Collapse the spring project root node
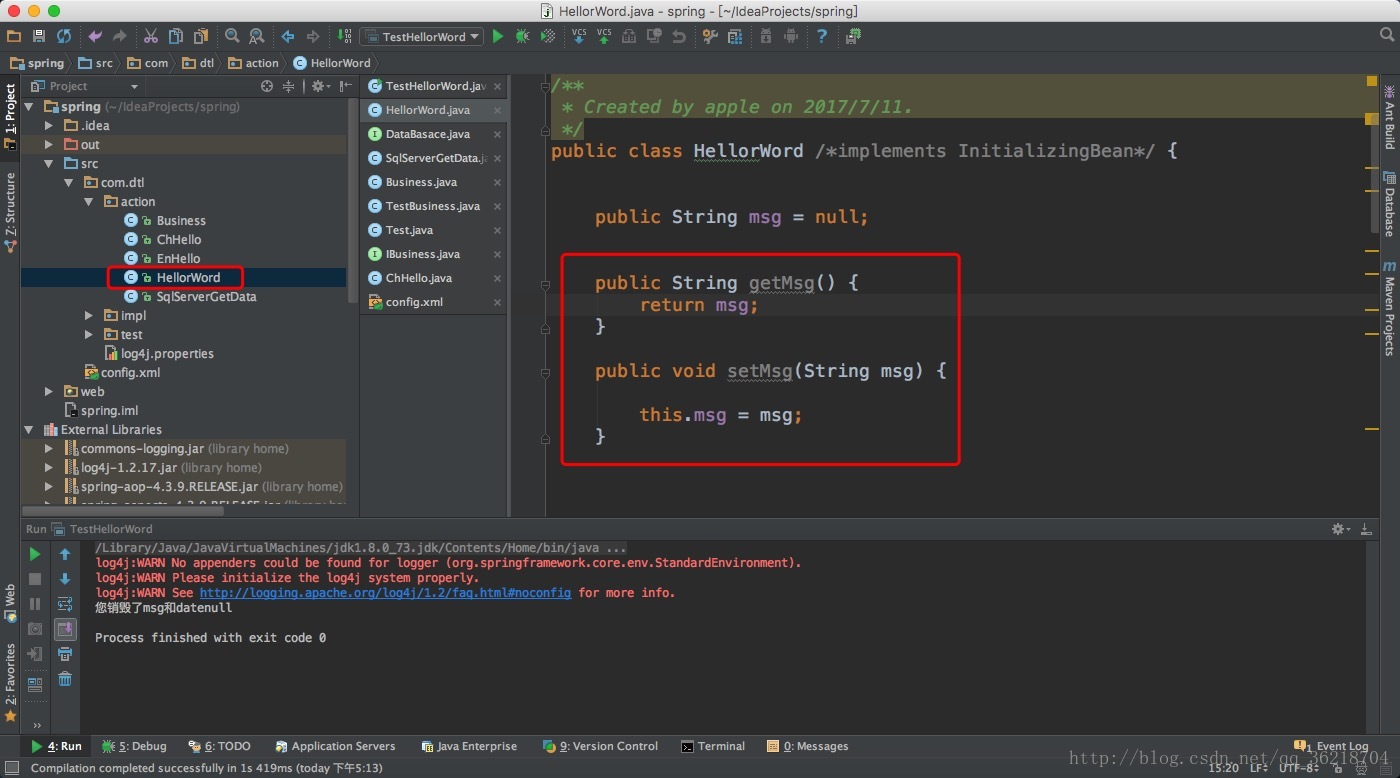 click(x=29, y=106)
